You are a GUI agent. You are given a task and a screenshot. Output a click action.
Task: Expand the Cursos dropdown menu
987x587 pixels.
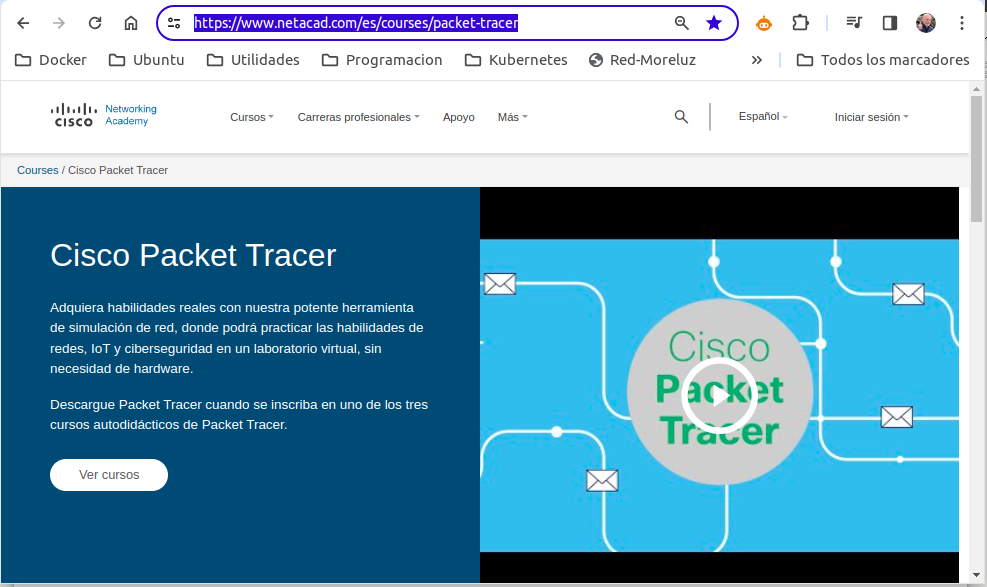coord(251,117)
